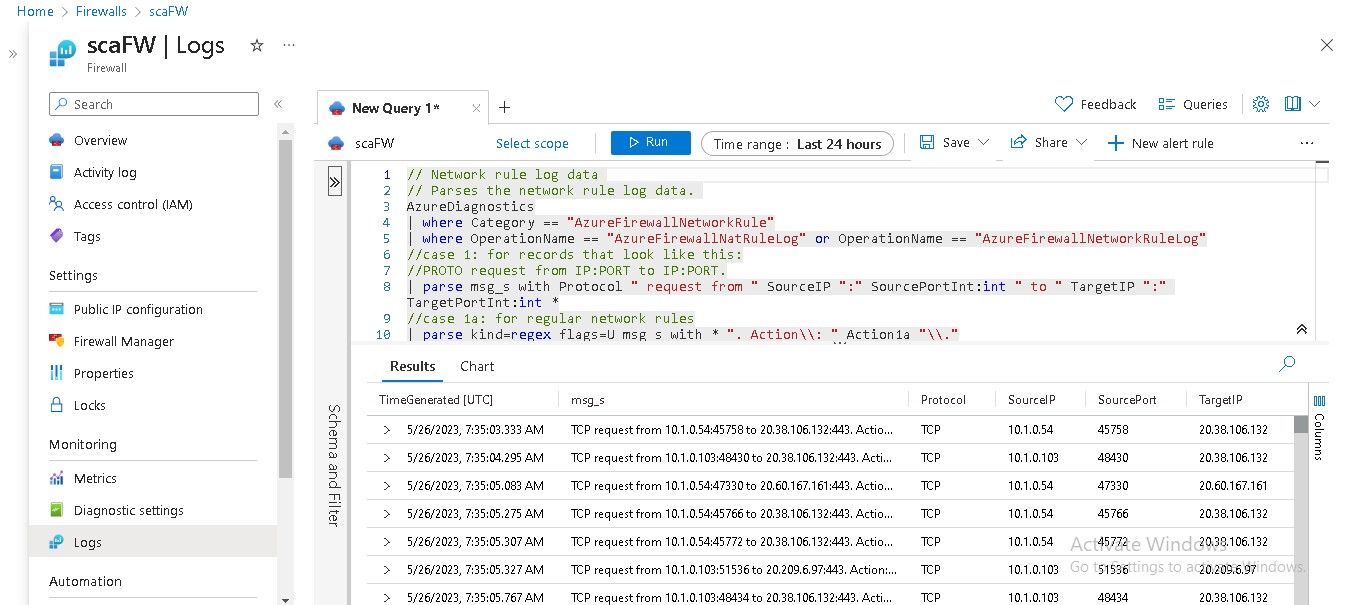Close the scaFW Logs blade

click(1327, 45)
